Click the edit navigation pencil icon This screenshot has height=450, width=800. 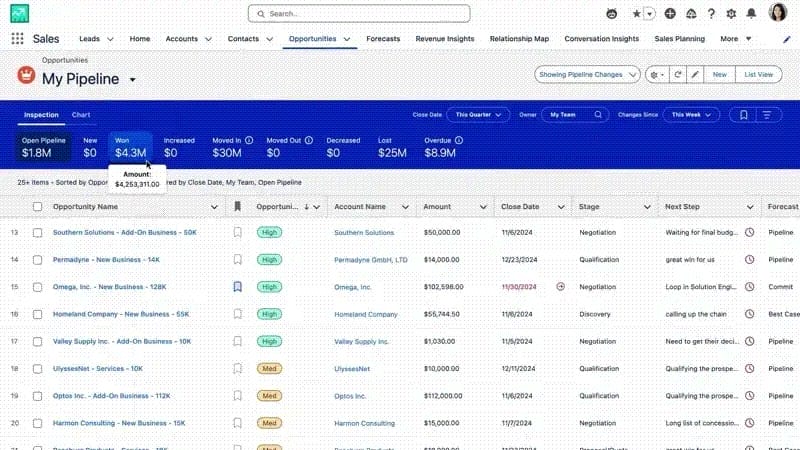click(x=787, y=39)
